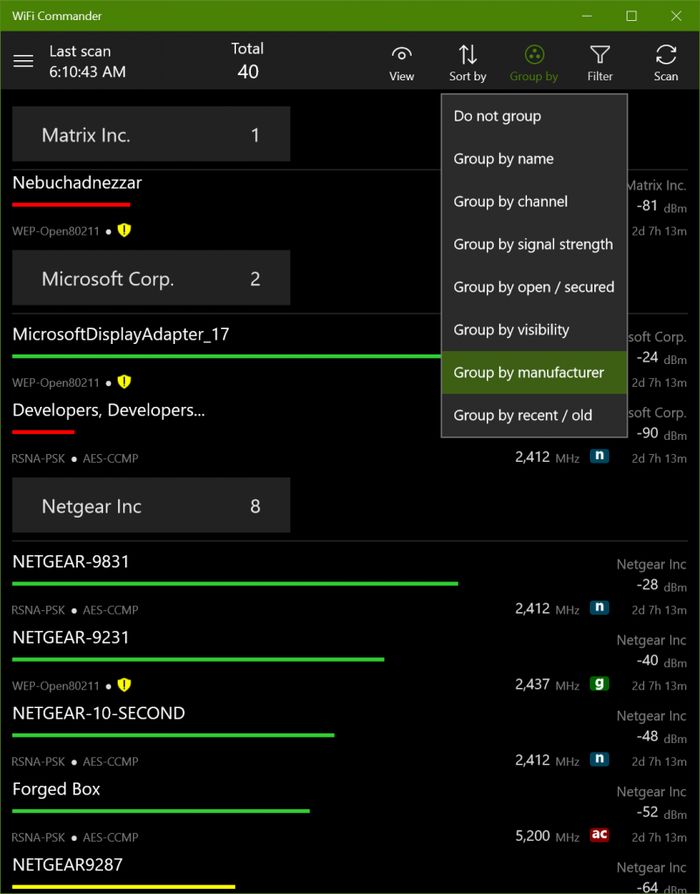Open the hamburger navigation menu

[23, 60]
